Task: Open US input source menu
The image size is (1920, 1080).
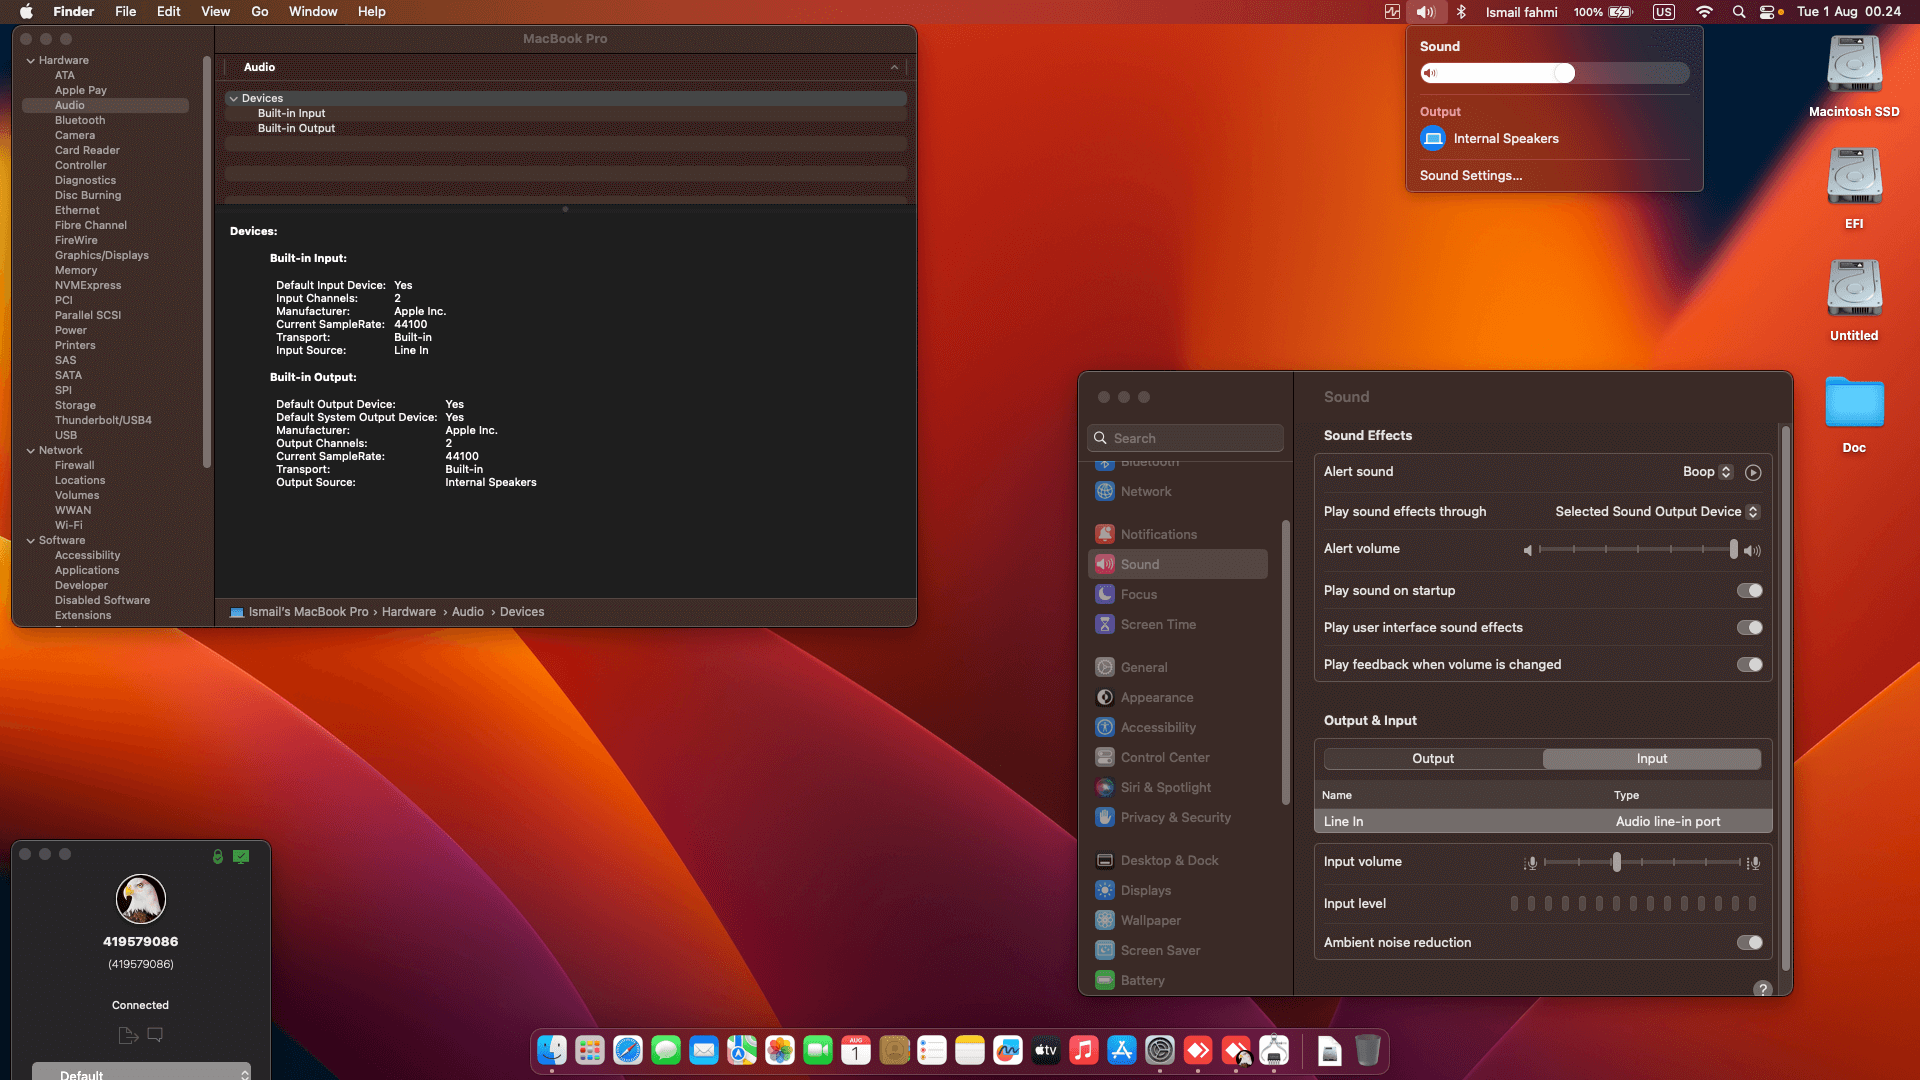Action: point(1664,12)
